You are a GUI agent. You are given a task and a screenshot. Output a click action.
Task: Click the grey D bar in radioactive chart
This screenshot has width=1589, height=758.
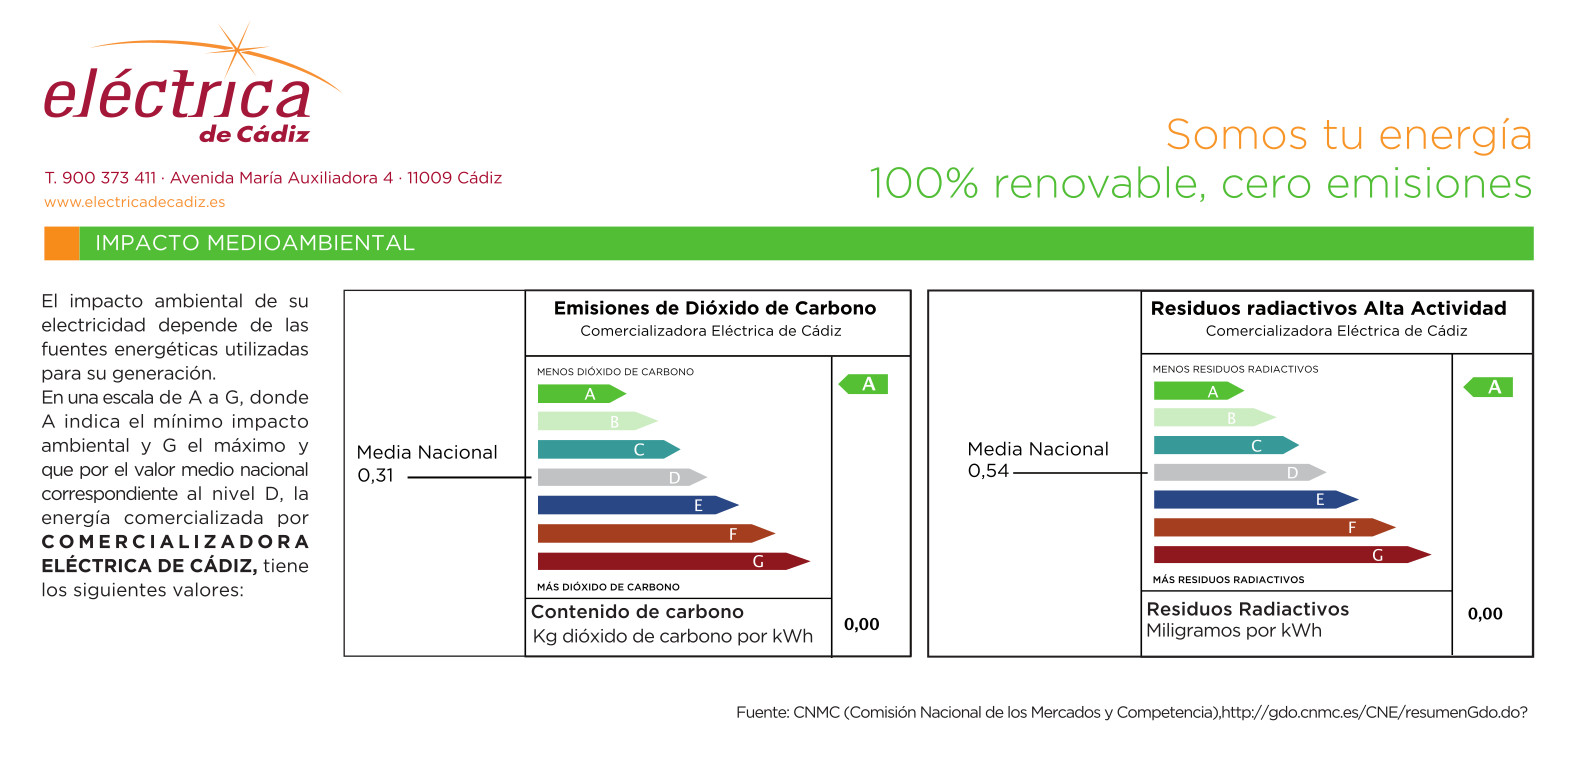click(x=1240, y=472)
